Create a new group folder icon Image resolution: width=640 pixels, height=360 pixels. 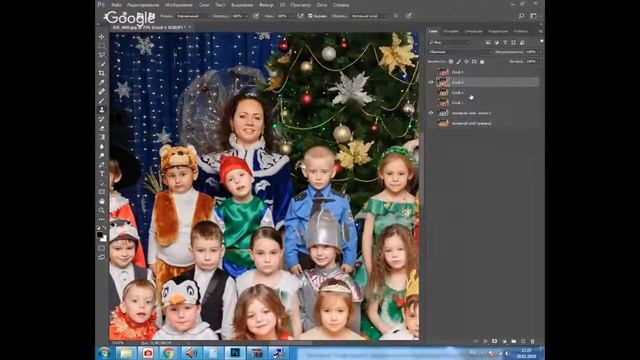pyautogui.click(x=513, y=341)
